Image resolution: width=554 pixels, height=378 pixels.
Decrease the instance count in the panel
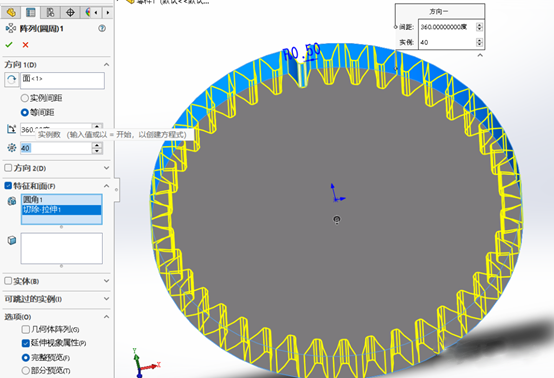click(x=97, y=151)
